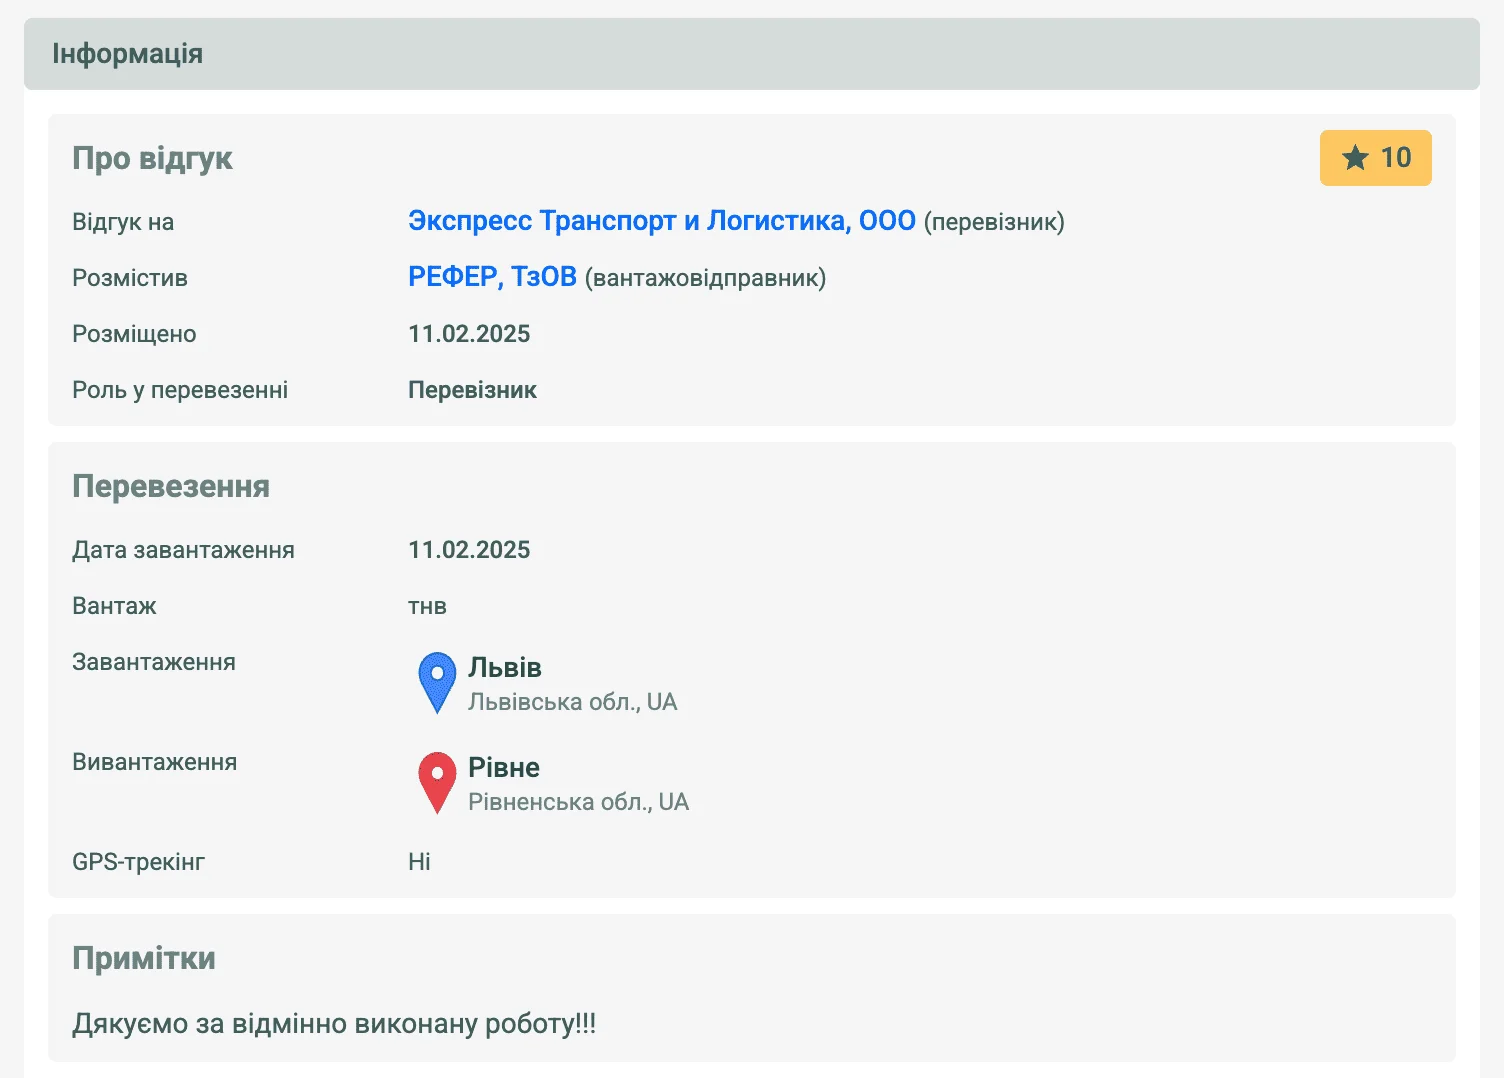Click the star icon in rating badge
The width and height of the screenshot is (1504, 1078).
click(1355, 158)
